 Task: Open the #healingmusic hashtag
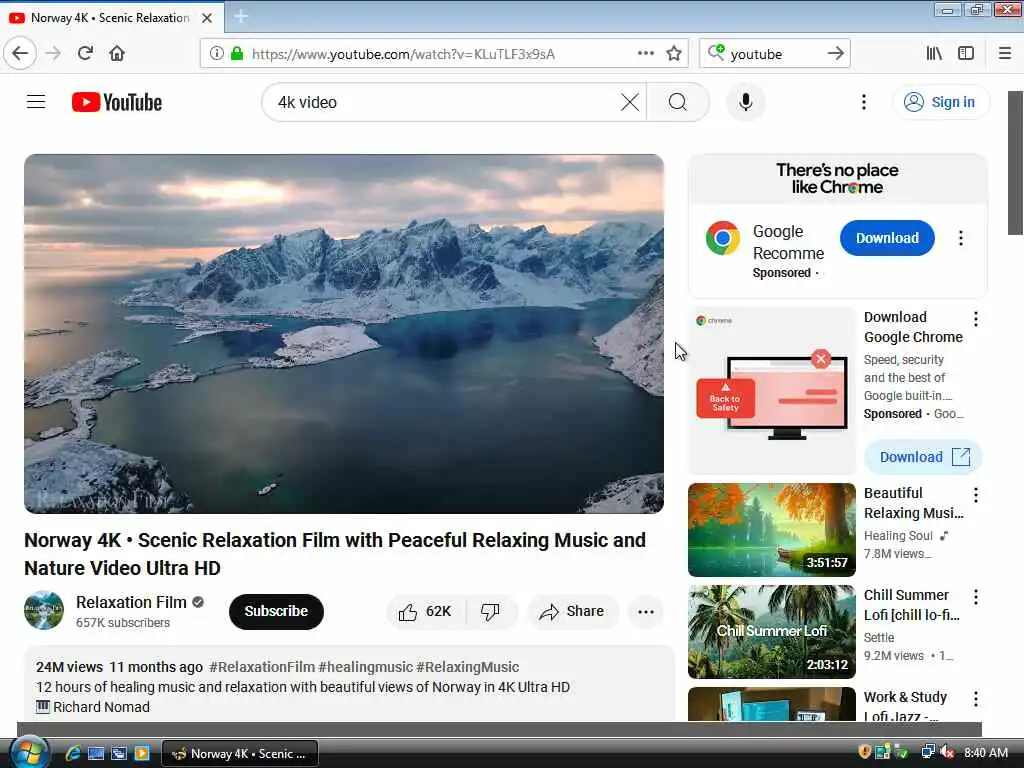tap(366, 667)
